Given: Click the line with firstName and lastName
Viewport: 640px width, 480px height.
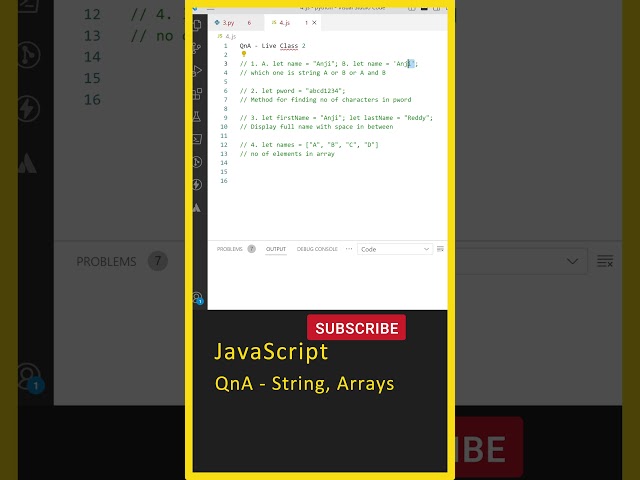Looking at the screenshot, I should point(336,118).
